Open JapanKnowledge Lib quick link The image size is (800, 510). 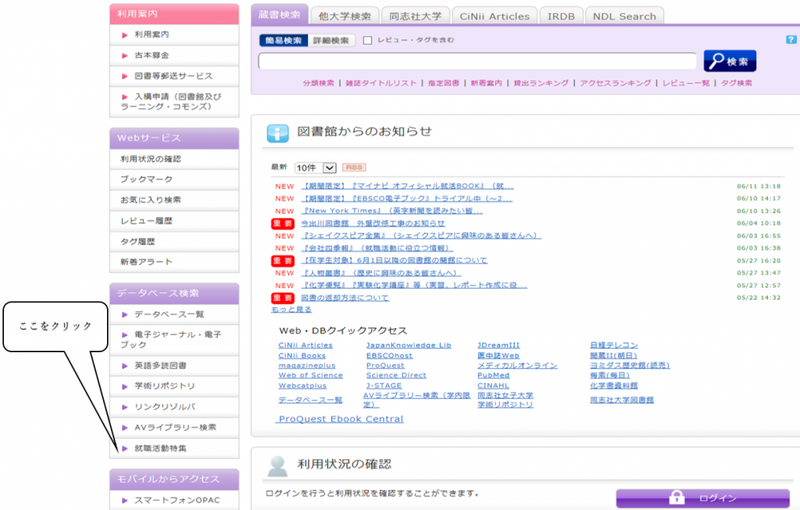click(x=409, y=345)
